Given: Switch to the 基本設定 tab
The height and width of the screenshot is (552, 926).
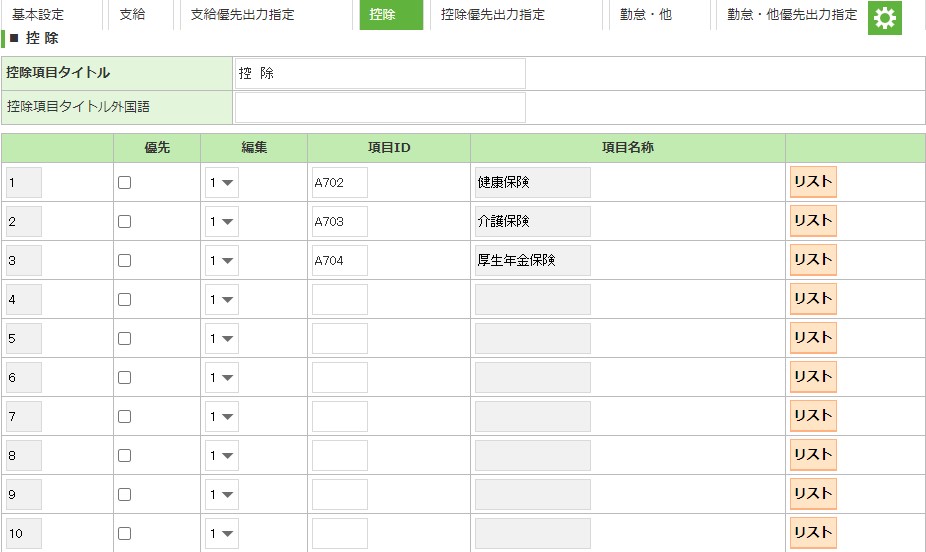Looking at the screenshot, I should point(38,15).
